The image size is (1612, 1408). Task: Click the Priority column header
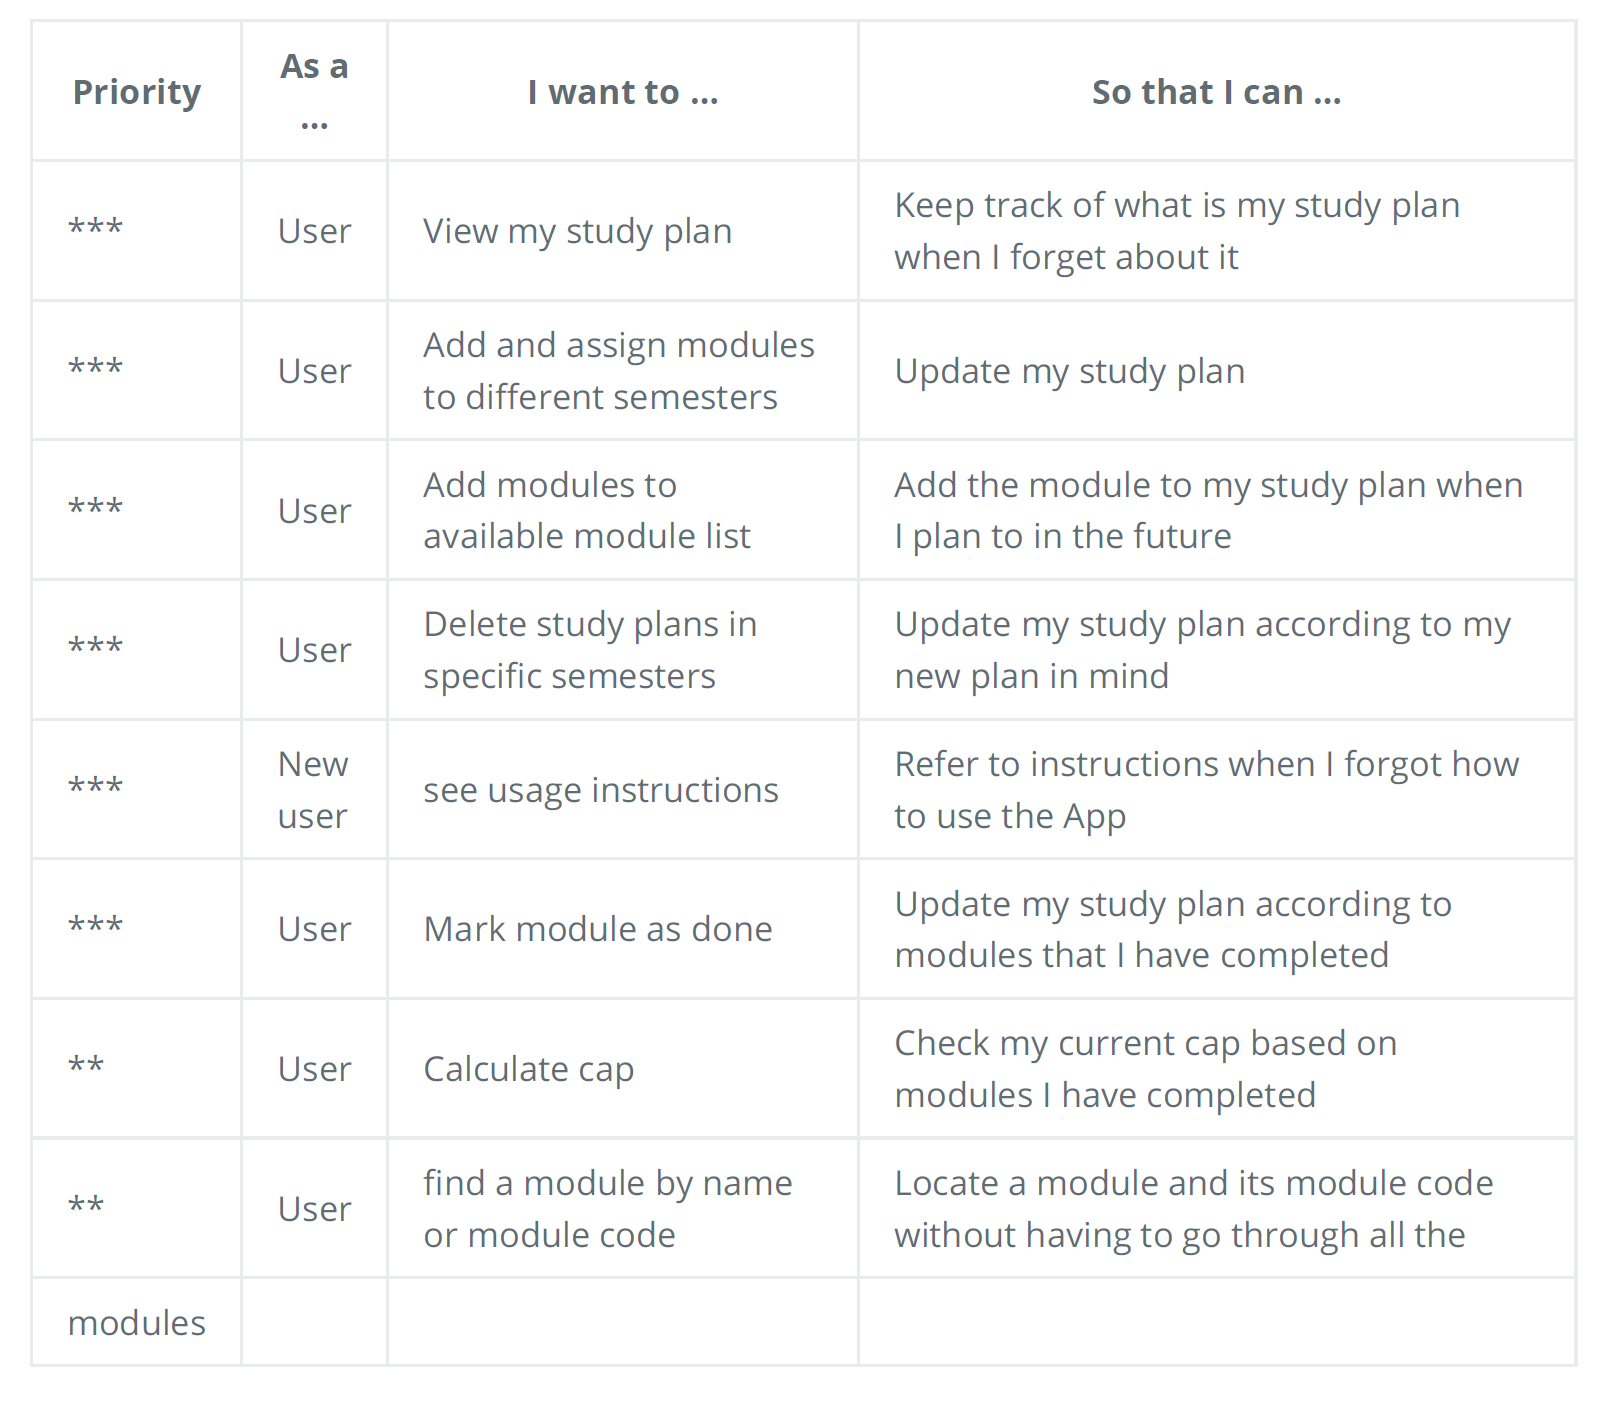(137, 92)
